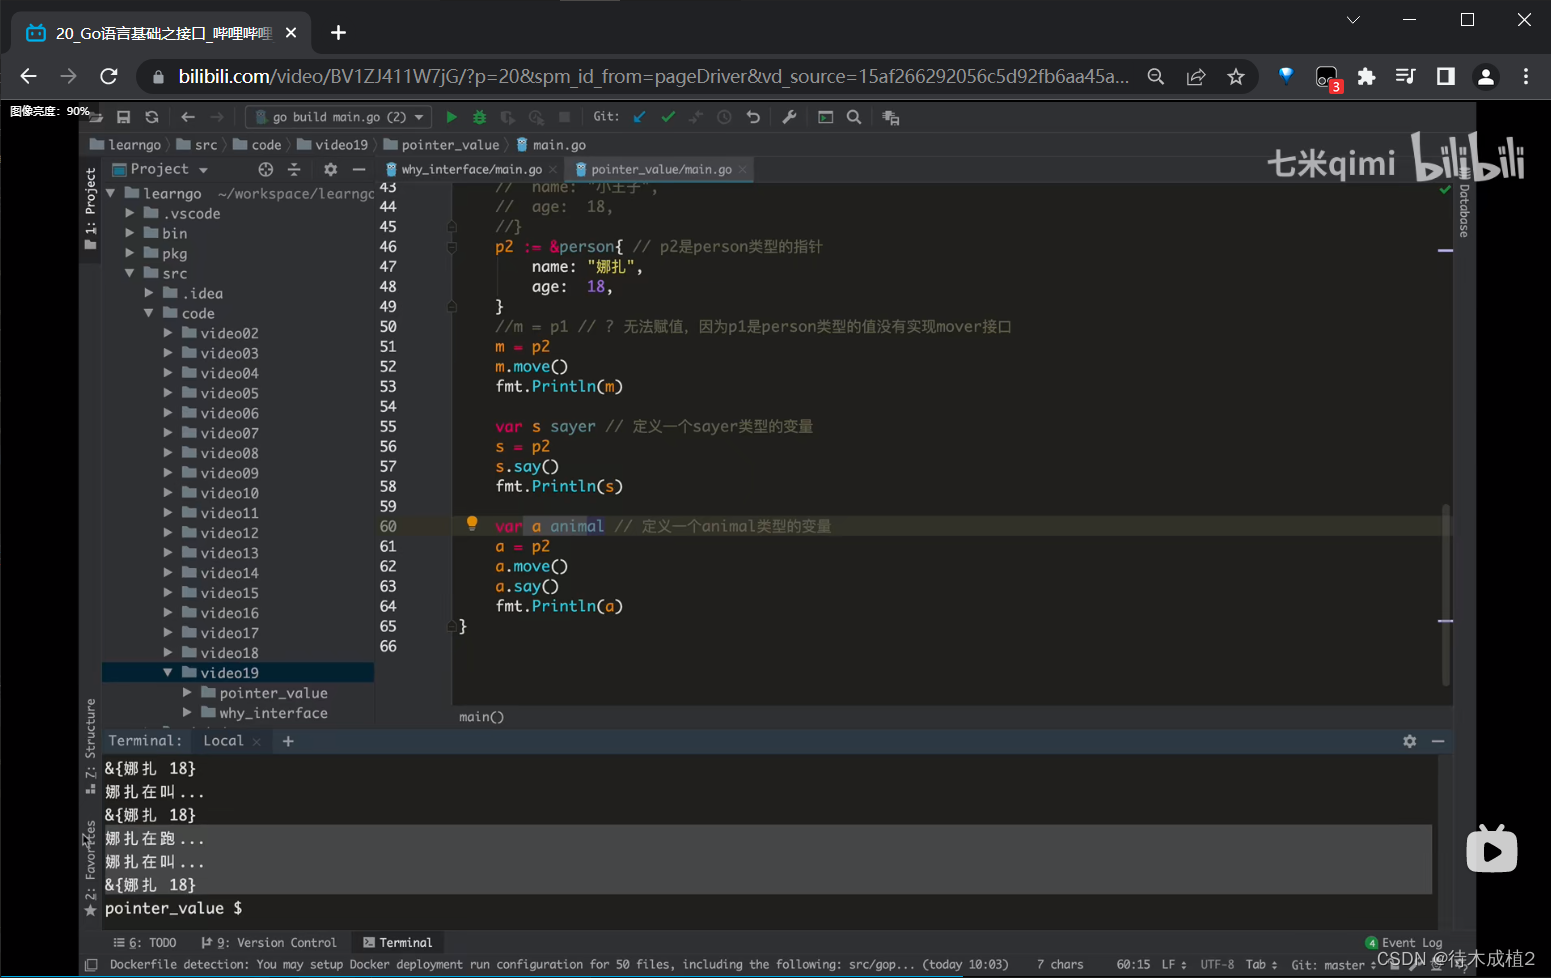The width and height of the screenshot is (1551, 978).
Task: Collapse the code folder
Action: pyautogui.click(x=149, y=313)
